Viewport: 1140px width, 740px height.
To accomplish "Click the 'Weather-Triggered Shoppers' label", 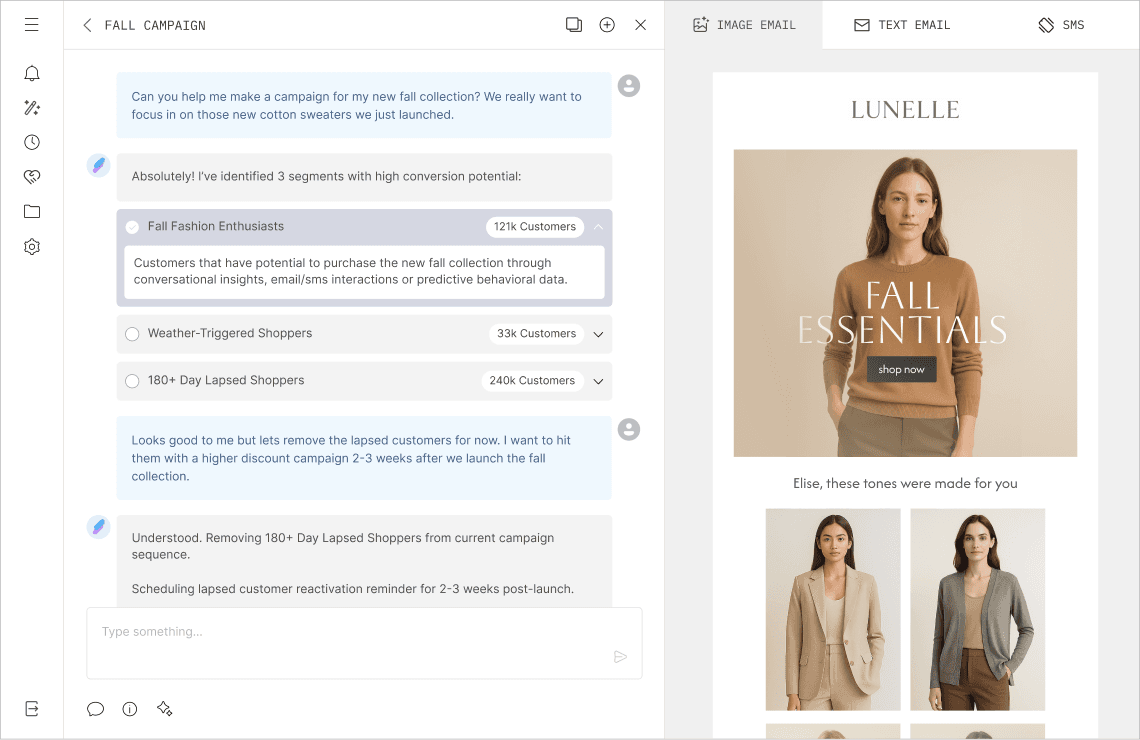I will point(230,333).
